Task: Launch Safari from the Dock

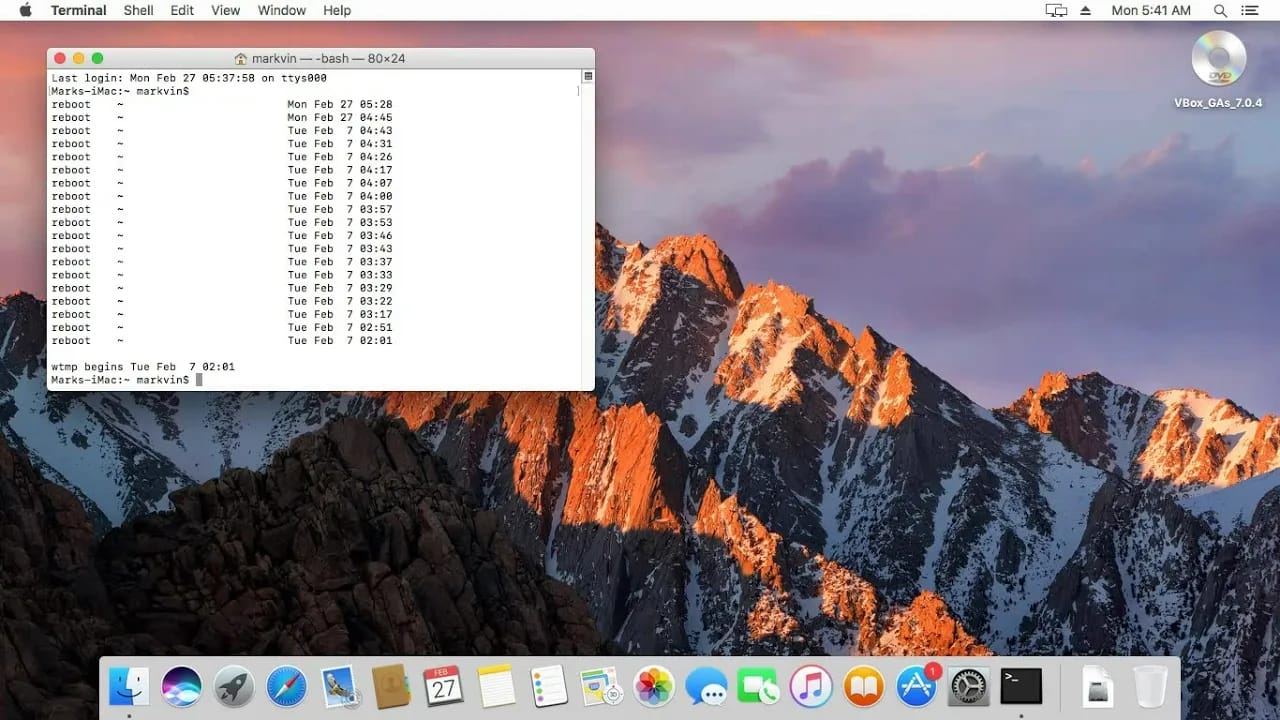Action: [x=286, y=686]
